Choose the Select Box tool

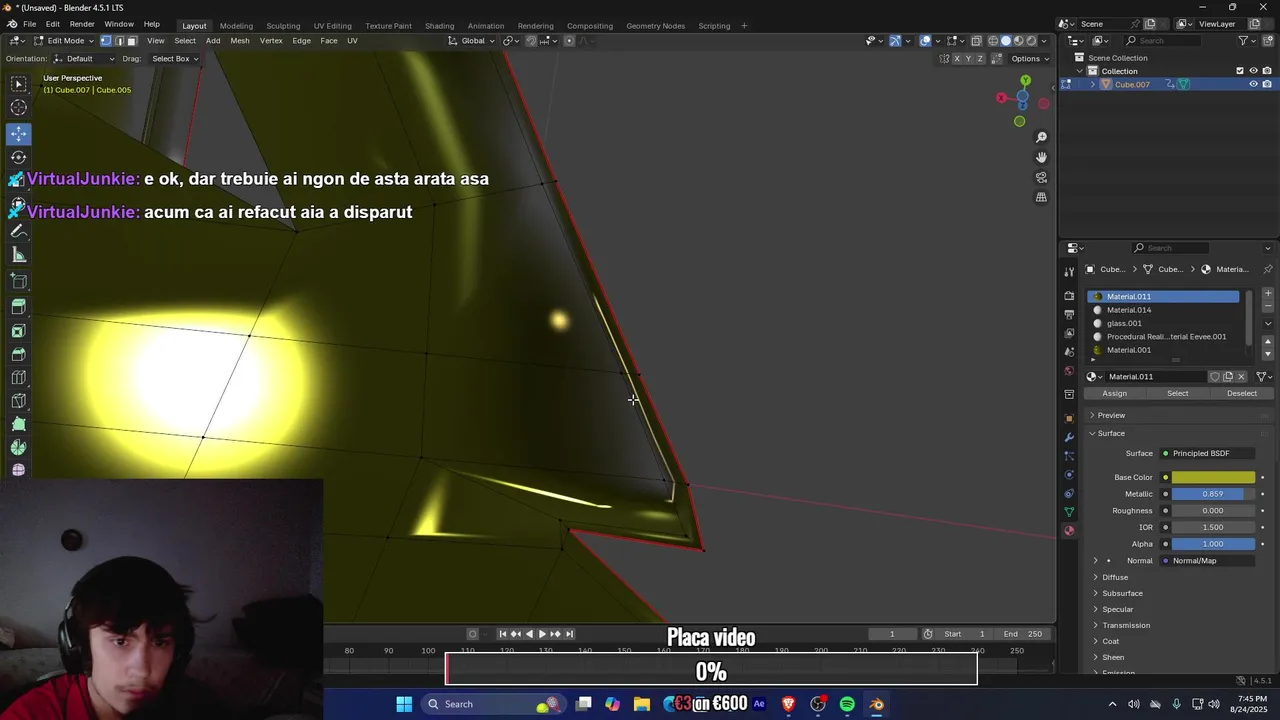click(x=18, y=84)
